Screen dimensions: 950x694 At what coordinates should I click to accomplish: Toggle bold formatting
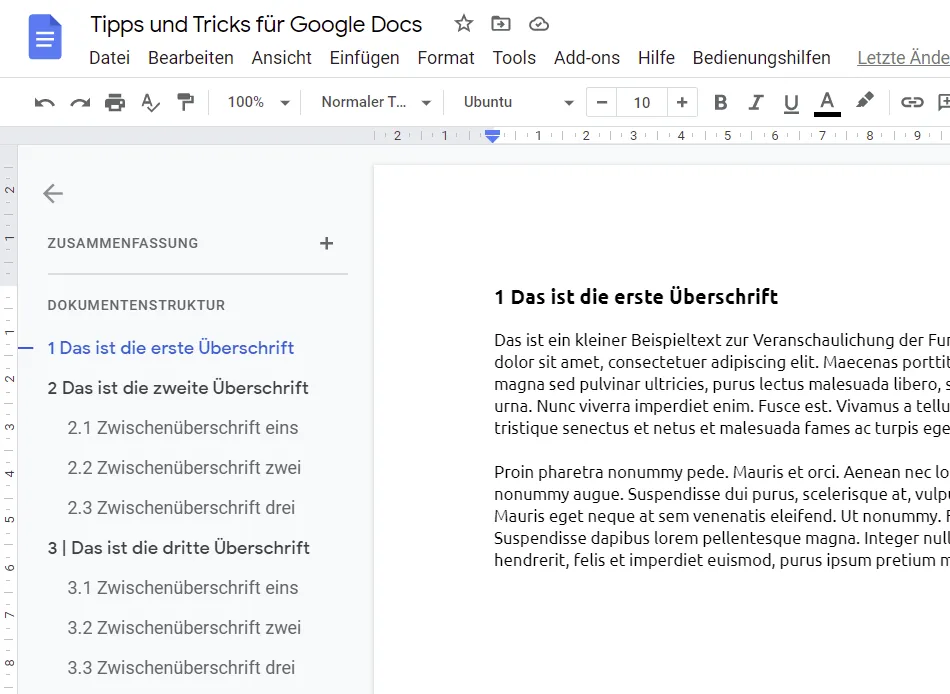click(x=720, y=102)
